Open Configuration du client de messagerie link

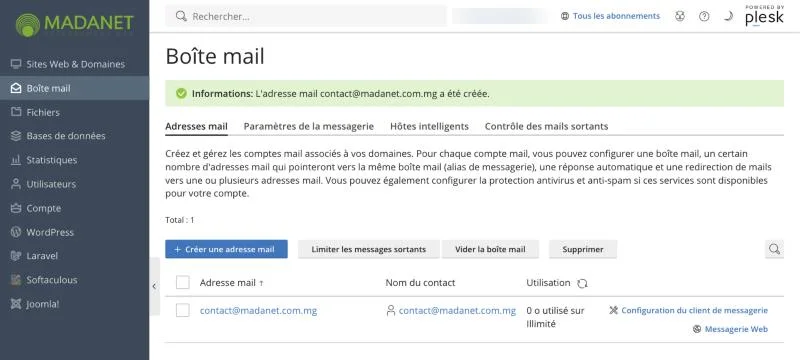click(694, 310)
